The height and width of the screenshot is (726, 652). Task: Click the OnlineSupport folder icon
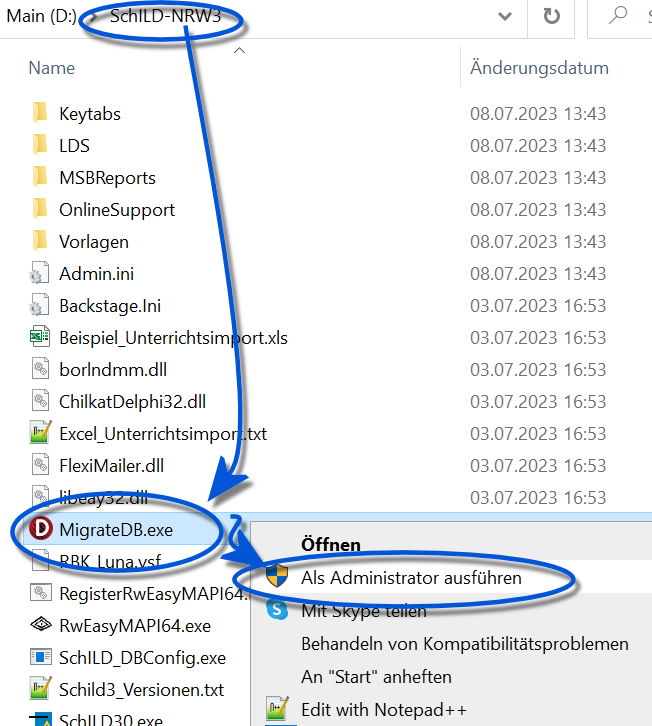40,208
